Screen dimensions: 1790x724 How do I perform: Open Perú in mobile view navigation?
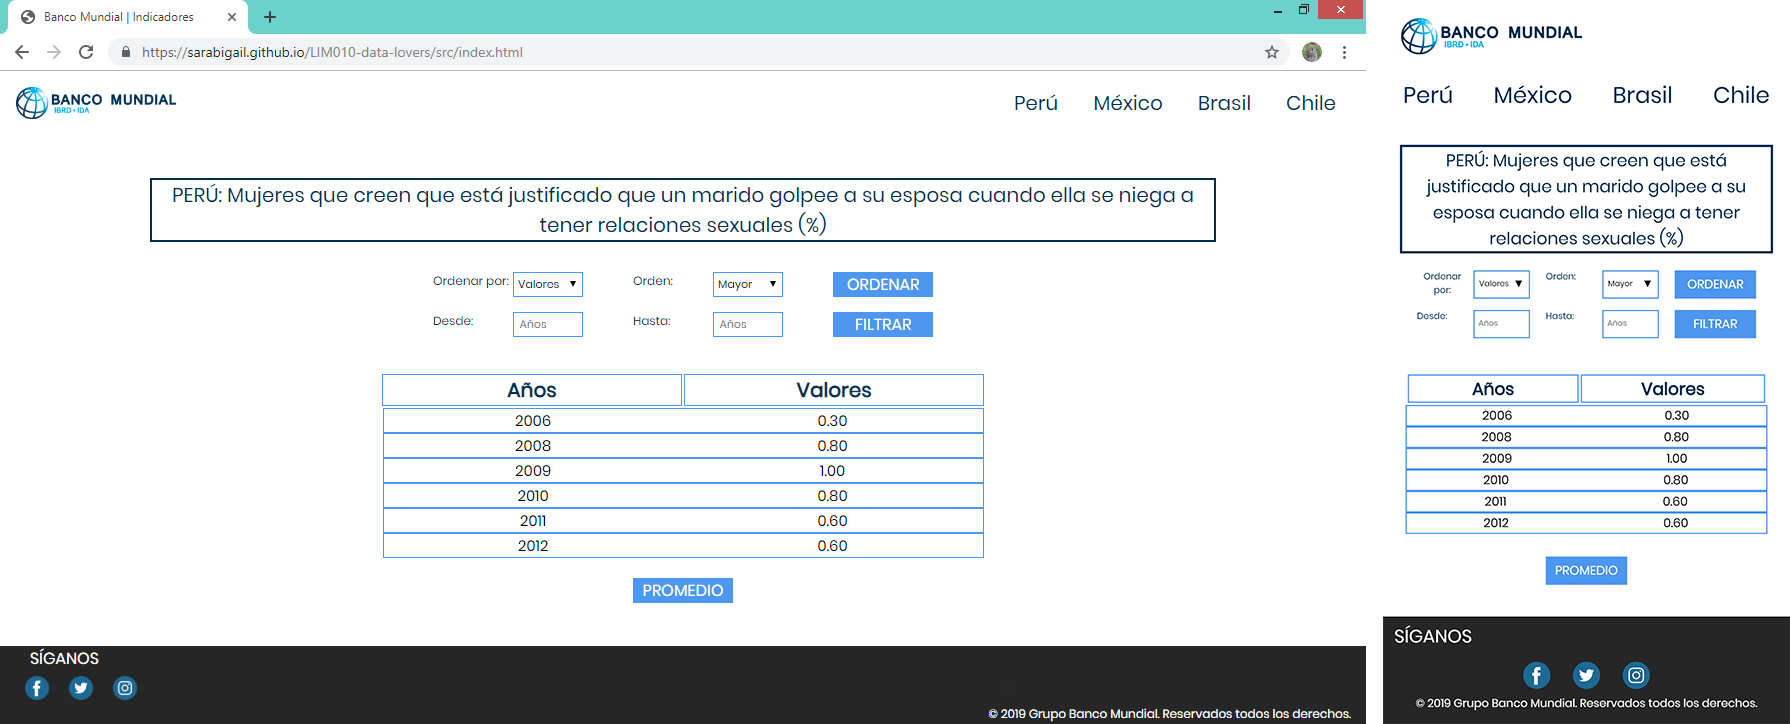point(1428,95)
